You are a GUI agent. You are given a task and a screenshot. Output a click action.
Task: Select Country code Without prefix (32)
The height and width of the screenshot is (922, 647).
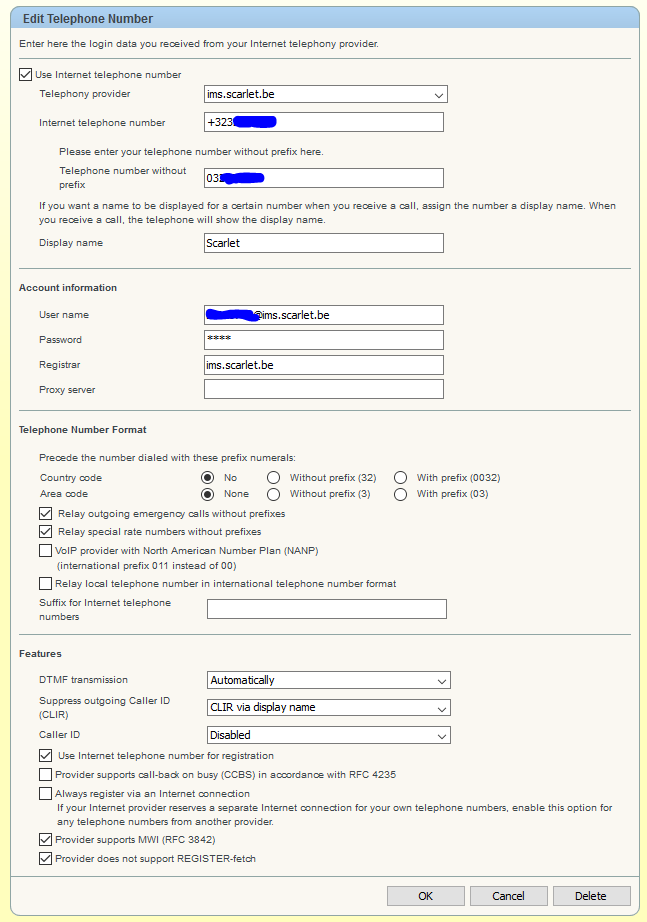(273, 478)
